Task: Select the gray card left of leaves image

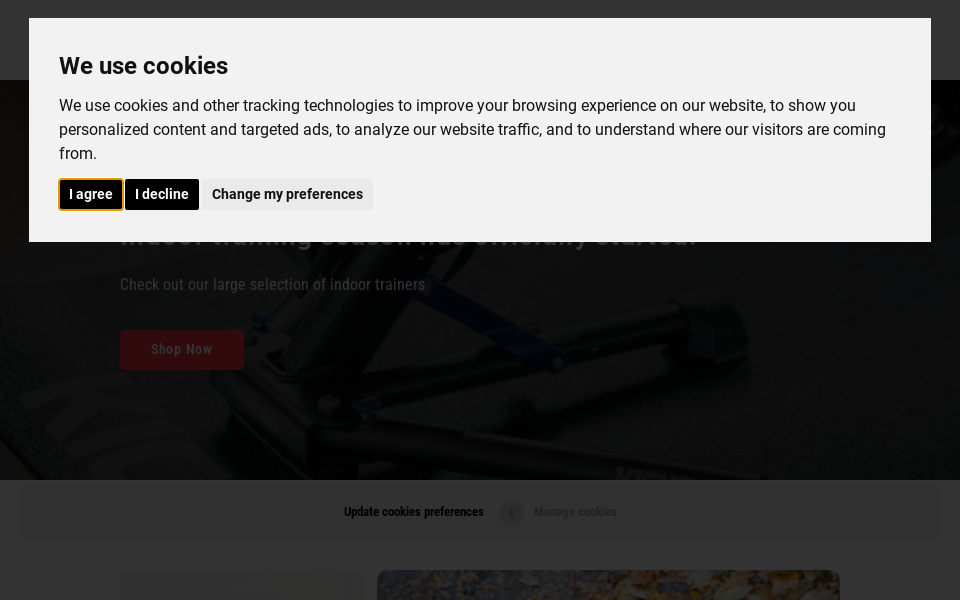Action: (240, 586)
